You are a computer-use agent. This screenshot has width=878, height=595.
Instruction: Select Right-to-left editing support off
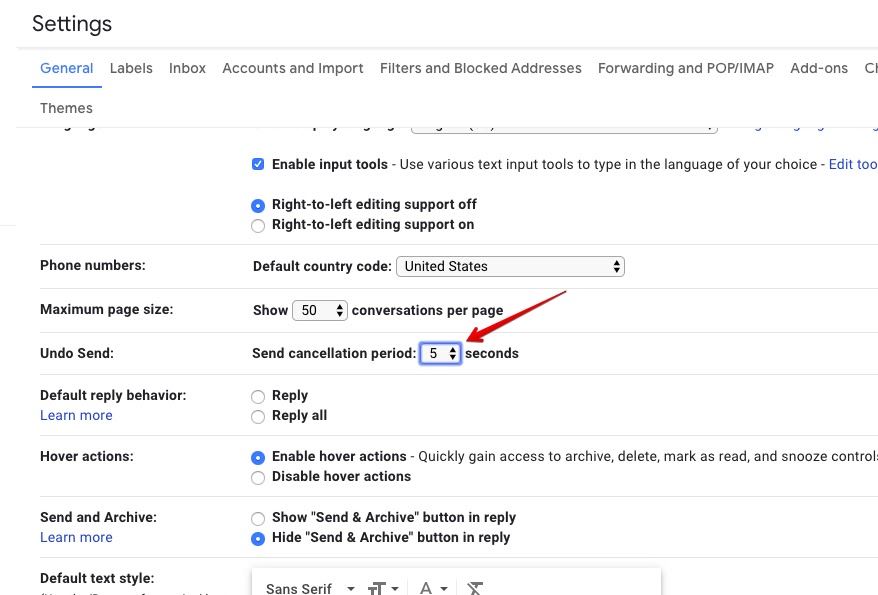[258, 205]
